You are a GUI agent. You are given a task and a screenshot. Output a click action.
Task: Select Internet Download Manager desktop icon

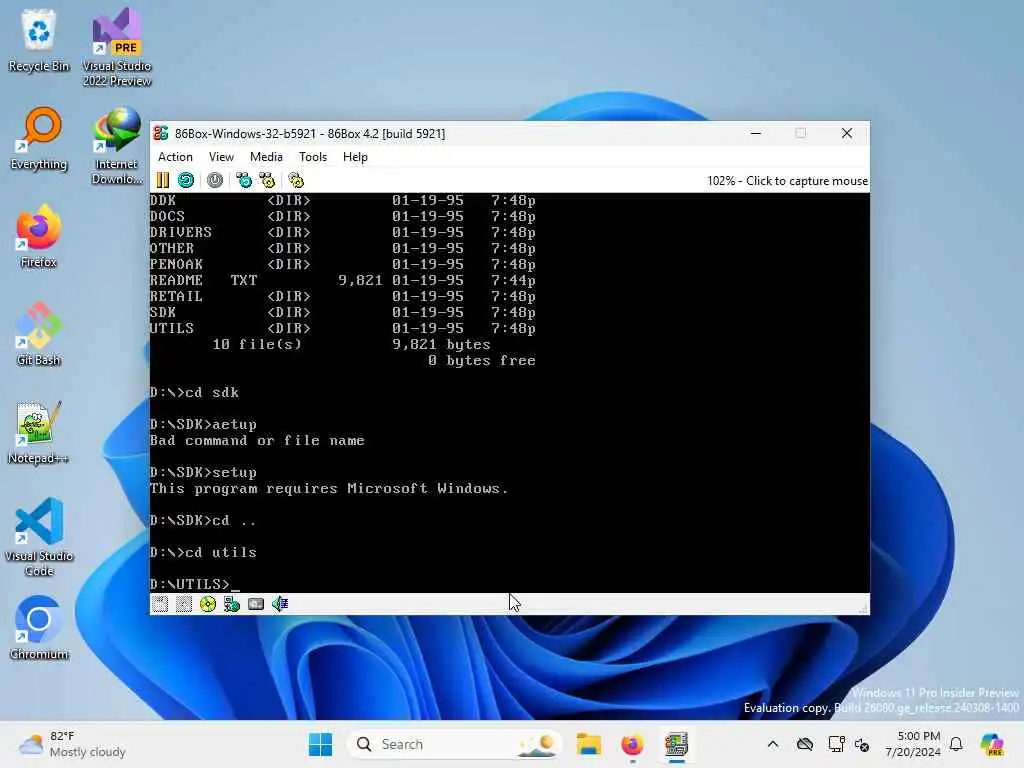117,145
